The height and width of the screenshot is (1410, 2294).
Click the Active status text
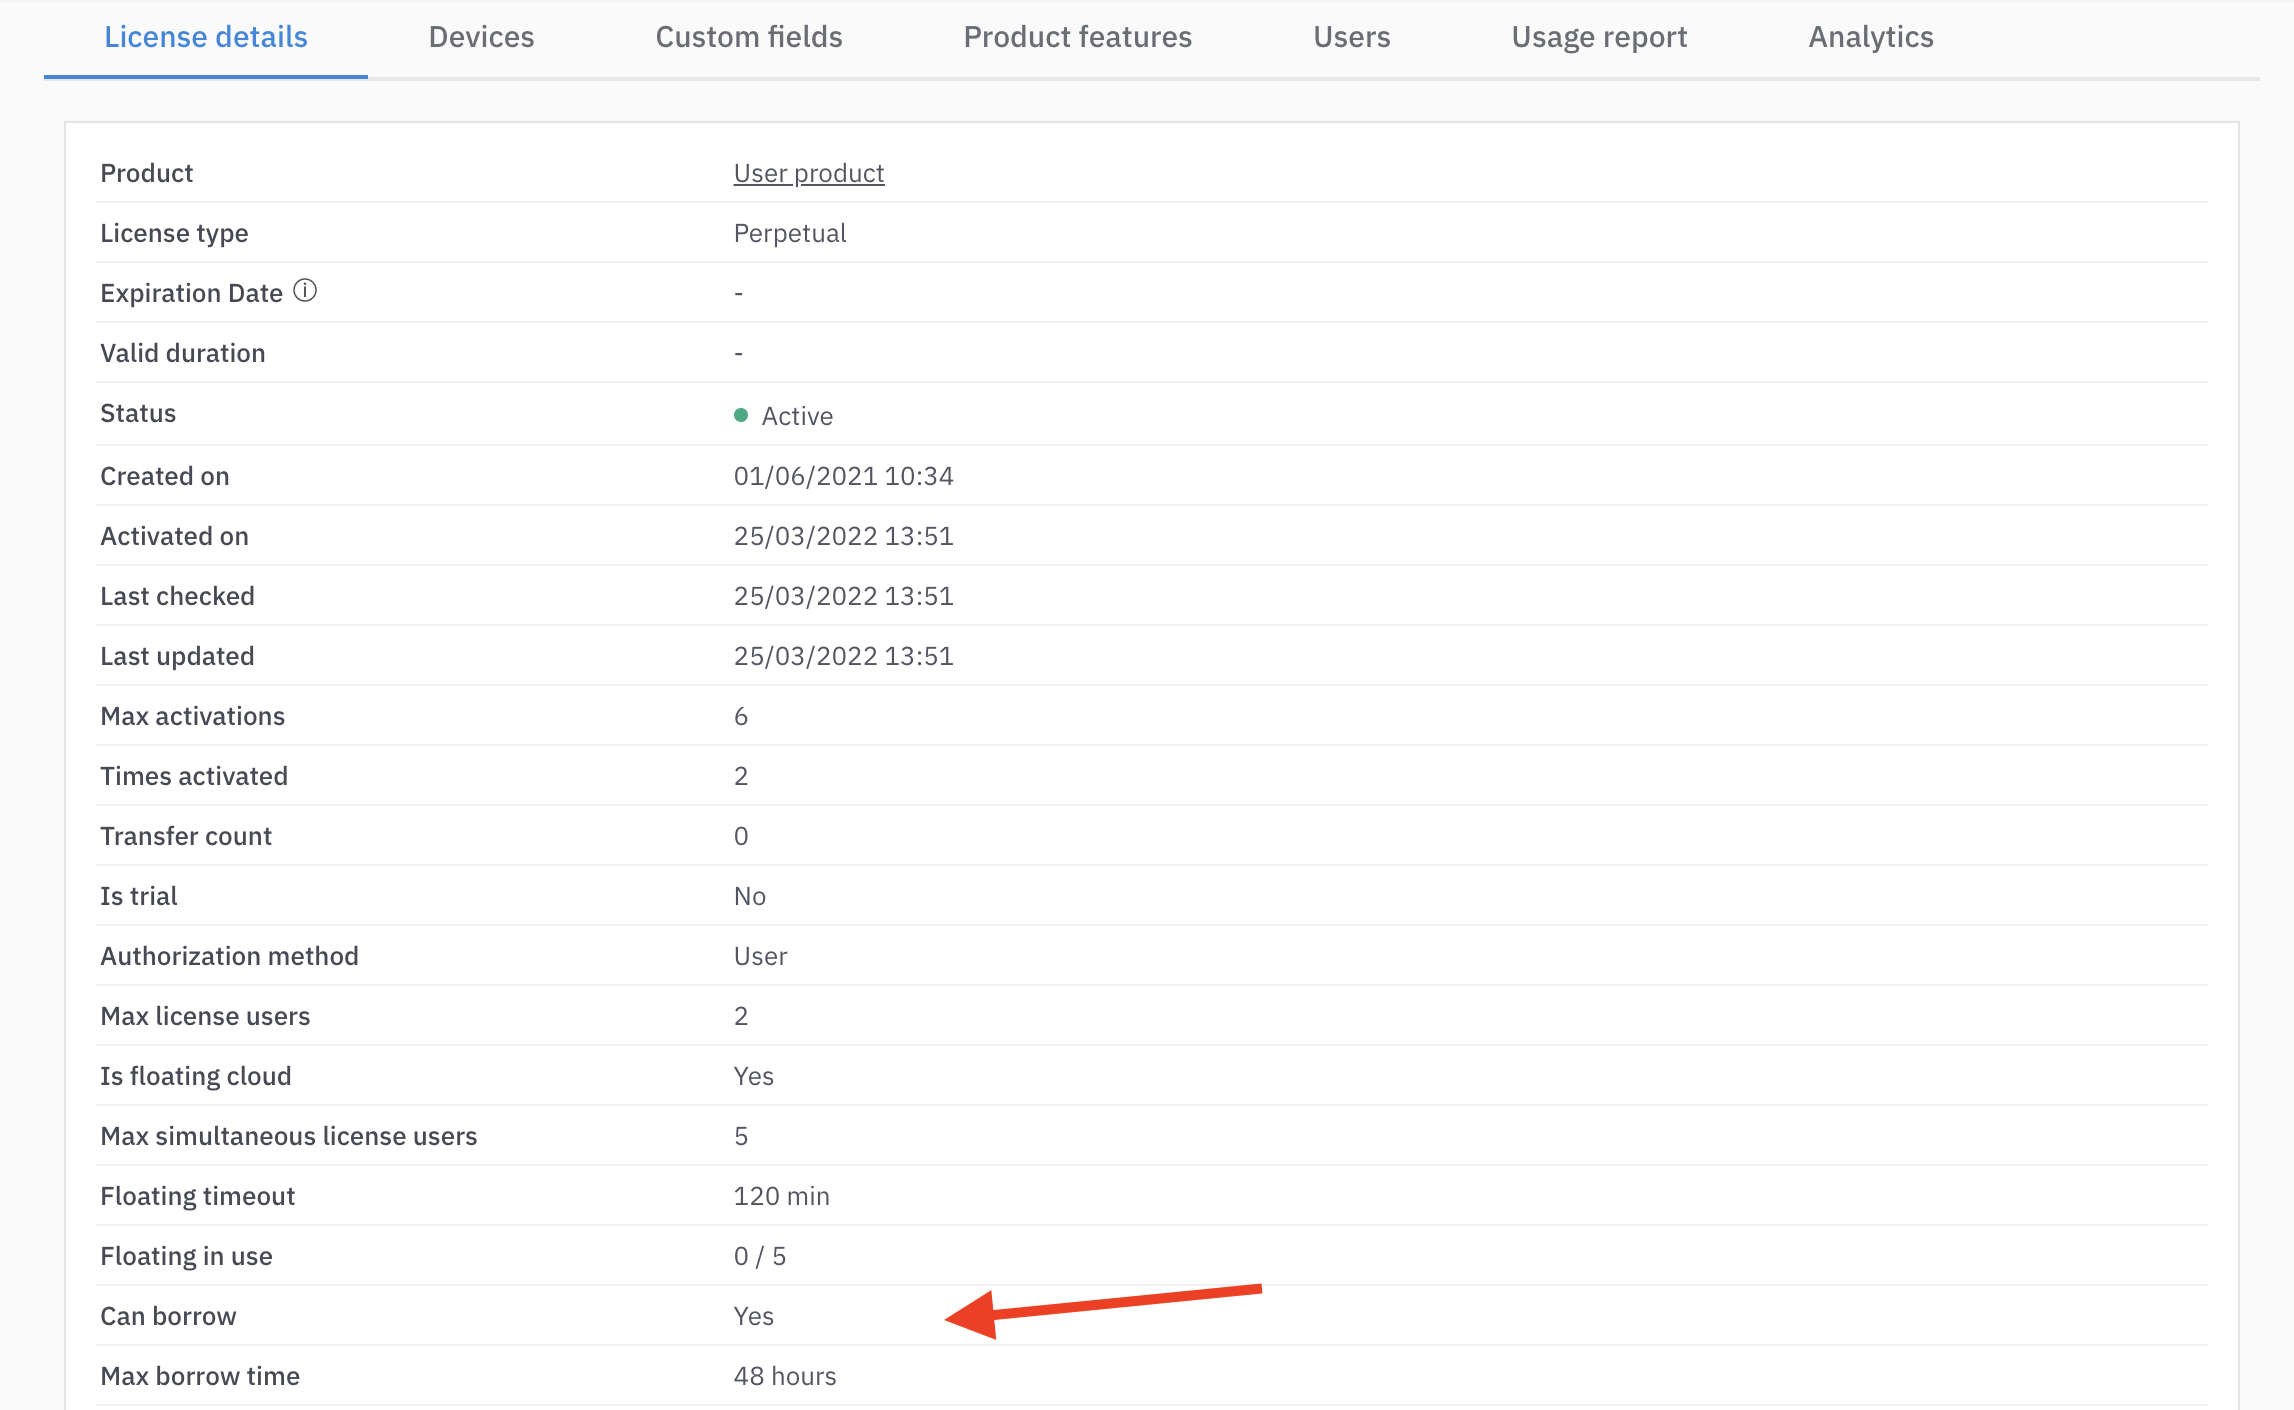pos(797,416)
